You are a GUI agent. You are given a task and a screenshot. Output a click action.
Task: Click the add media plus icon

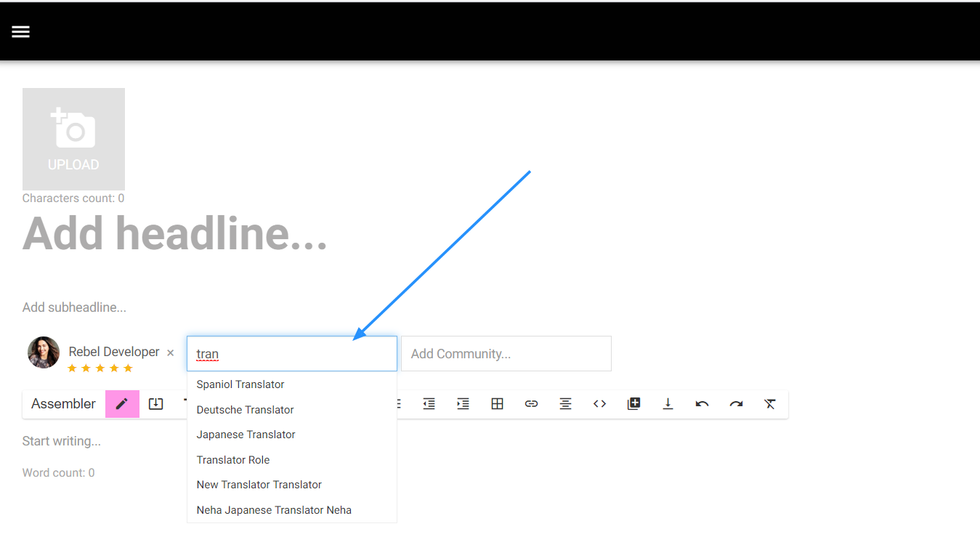pos(633,404)
